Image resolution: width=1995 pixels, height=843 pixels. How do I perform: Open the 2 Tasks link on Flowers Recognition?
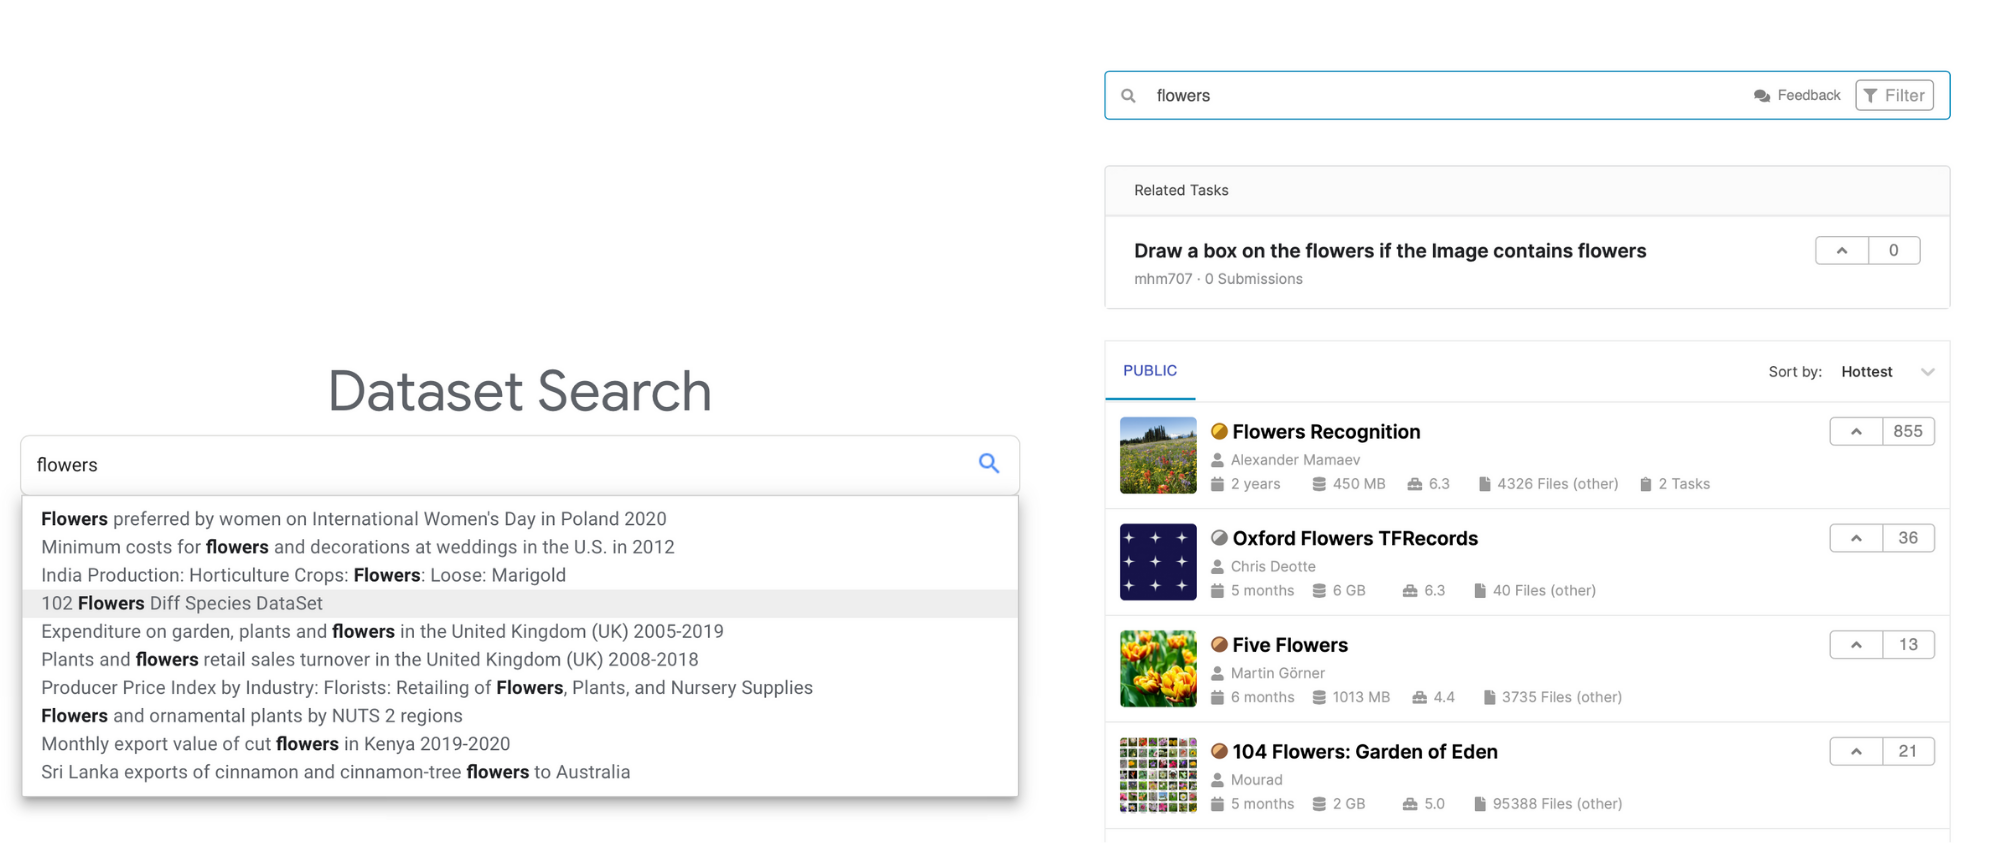pyautogui.click(x=1683, y=484)
